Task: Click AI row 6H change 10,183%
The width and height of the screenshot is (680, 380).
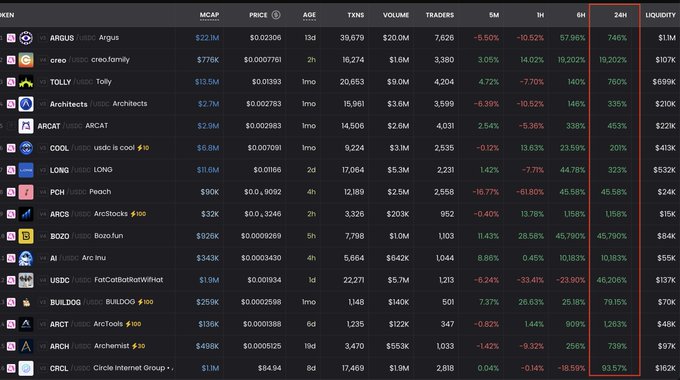Action: [572, 258]
